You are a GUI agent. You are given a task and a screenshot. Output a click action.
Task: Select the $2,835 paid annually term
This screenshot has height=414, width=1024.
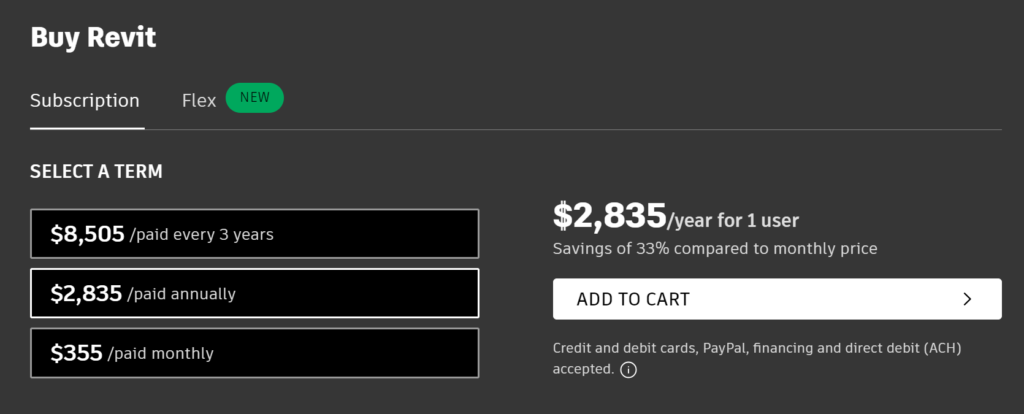(x=255, y=293)
